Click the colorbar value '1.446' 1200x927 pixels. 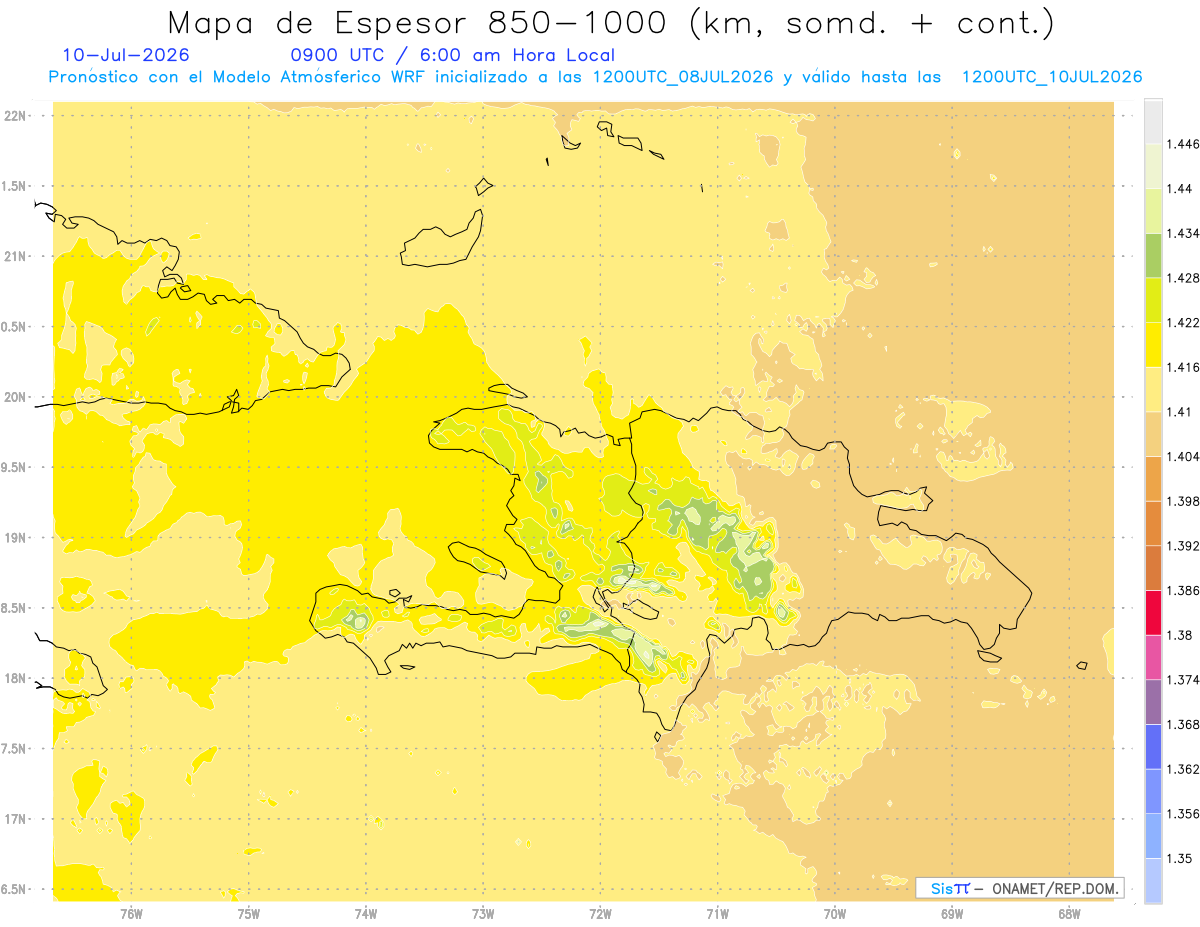point(1183,144)
